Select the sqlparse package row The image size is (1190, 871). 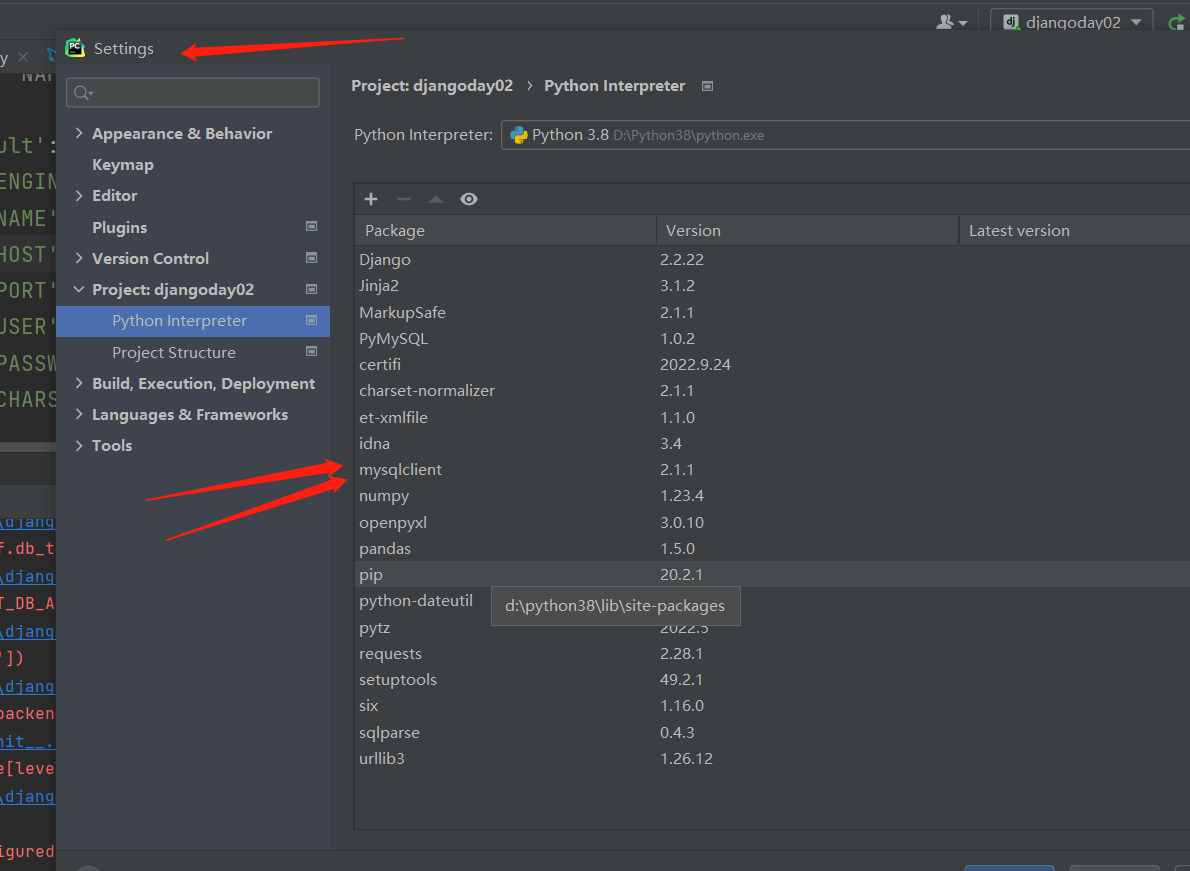(x=773, y=732)
